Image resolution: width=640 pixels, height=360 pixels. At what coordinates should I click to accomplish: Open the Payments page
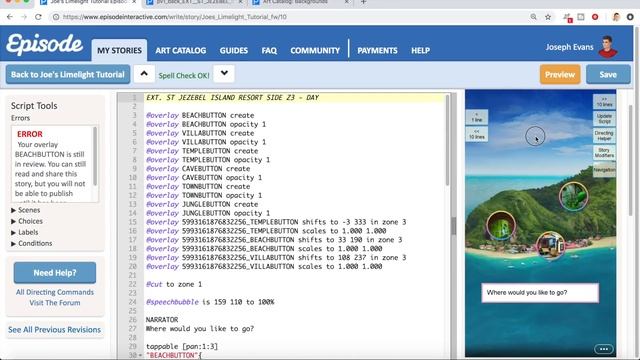click(377, 51)
